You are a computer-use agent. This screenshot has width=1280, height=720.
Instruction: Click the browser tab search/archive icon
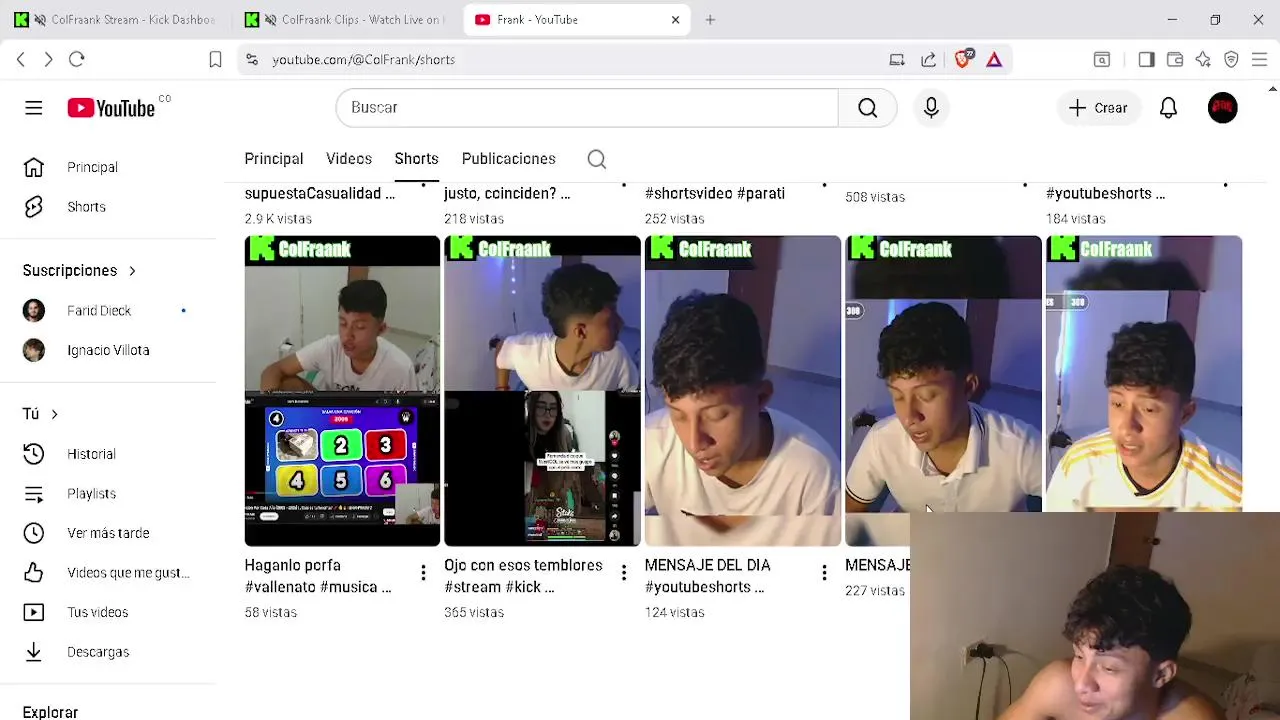1101,60
